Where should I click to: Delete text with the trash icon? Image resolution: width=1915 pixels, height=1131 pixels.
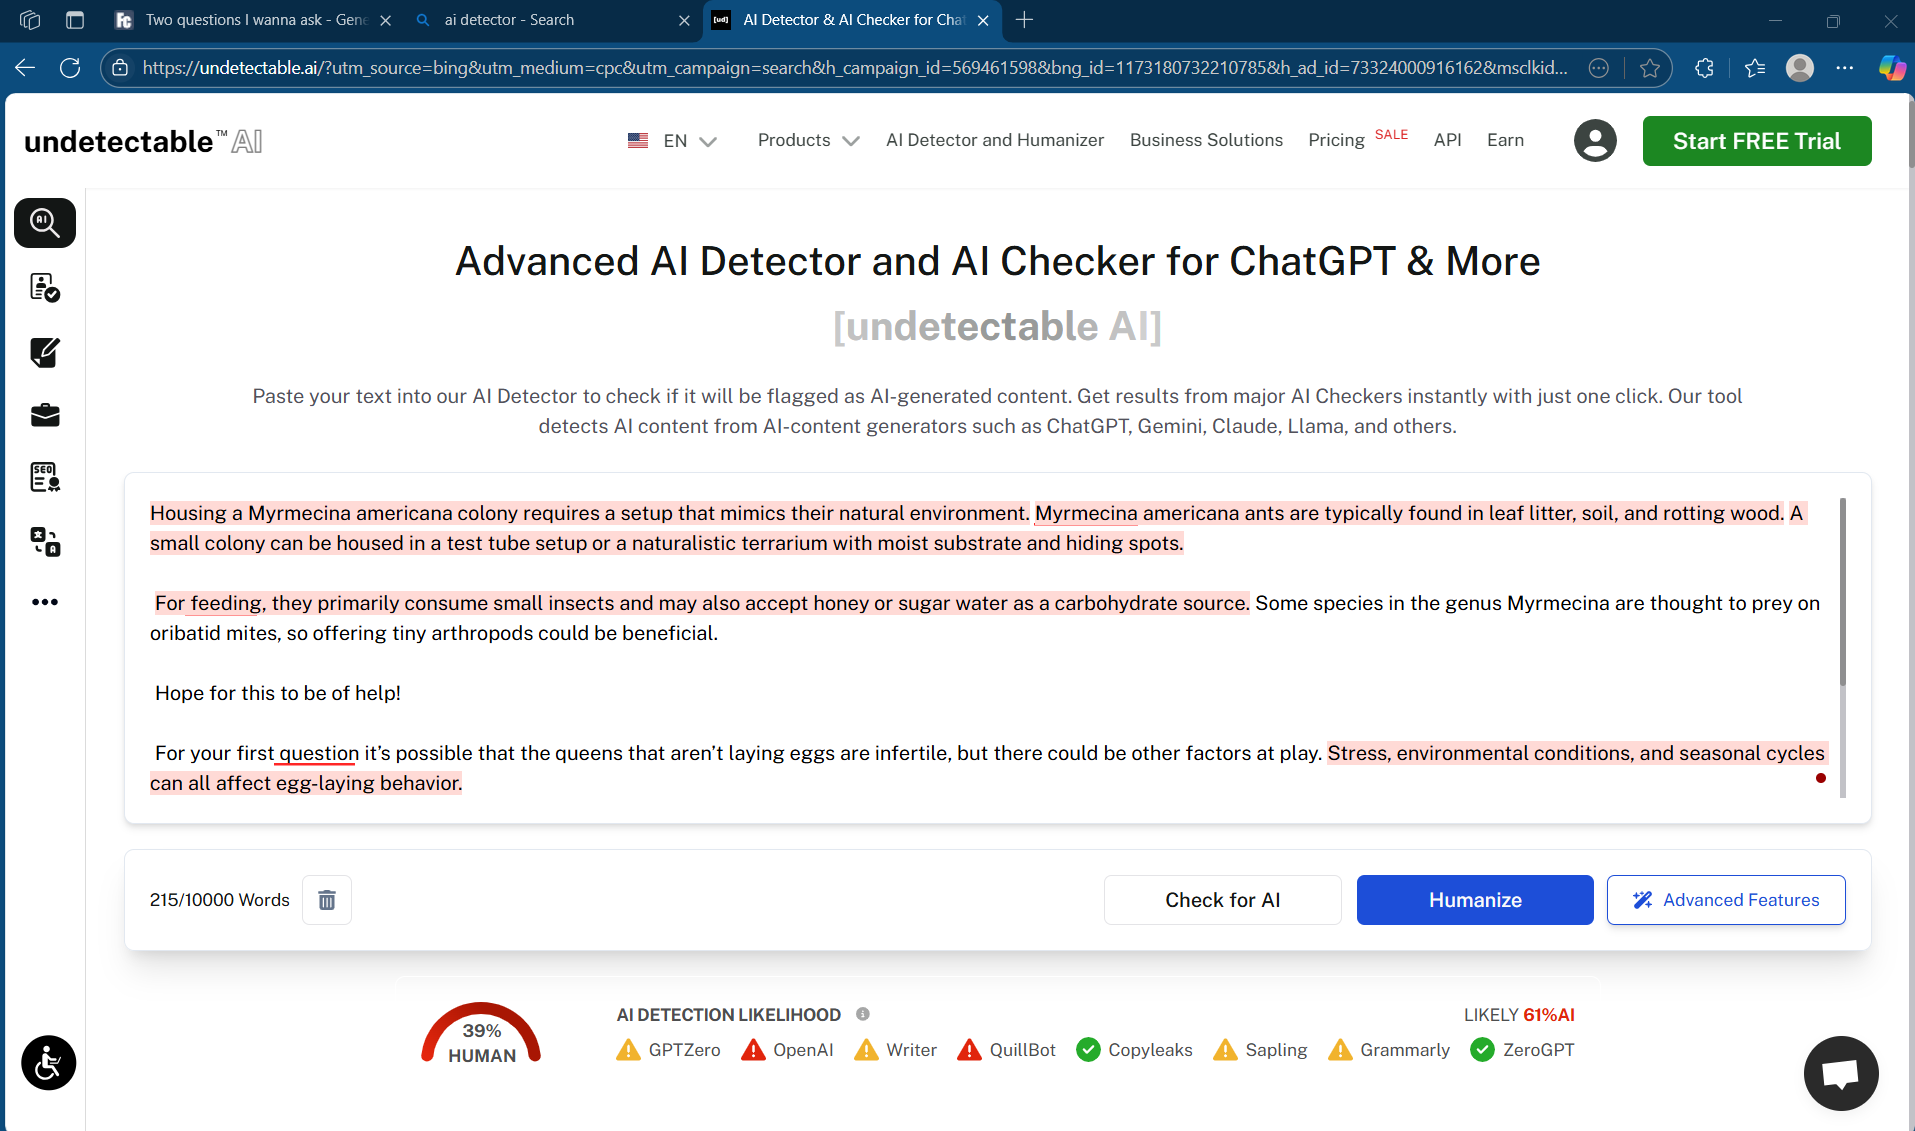point(327,900)
